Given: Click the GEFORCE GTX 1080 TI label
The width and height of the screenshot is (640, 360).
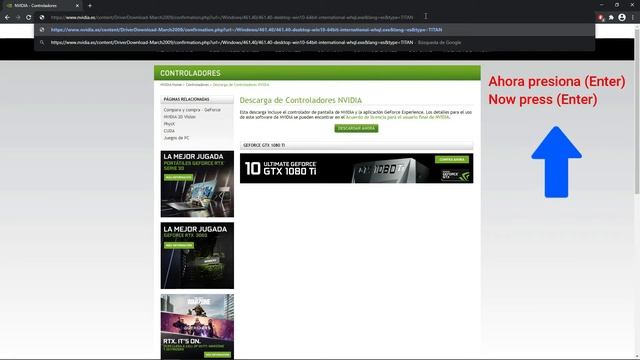Looking at the screenshot, I should click(x=264, y=145).
